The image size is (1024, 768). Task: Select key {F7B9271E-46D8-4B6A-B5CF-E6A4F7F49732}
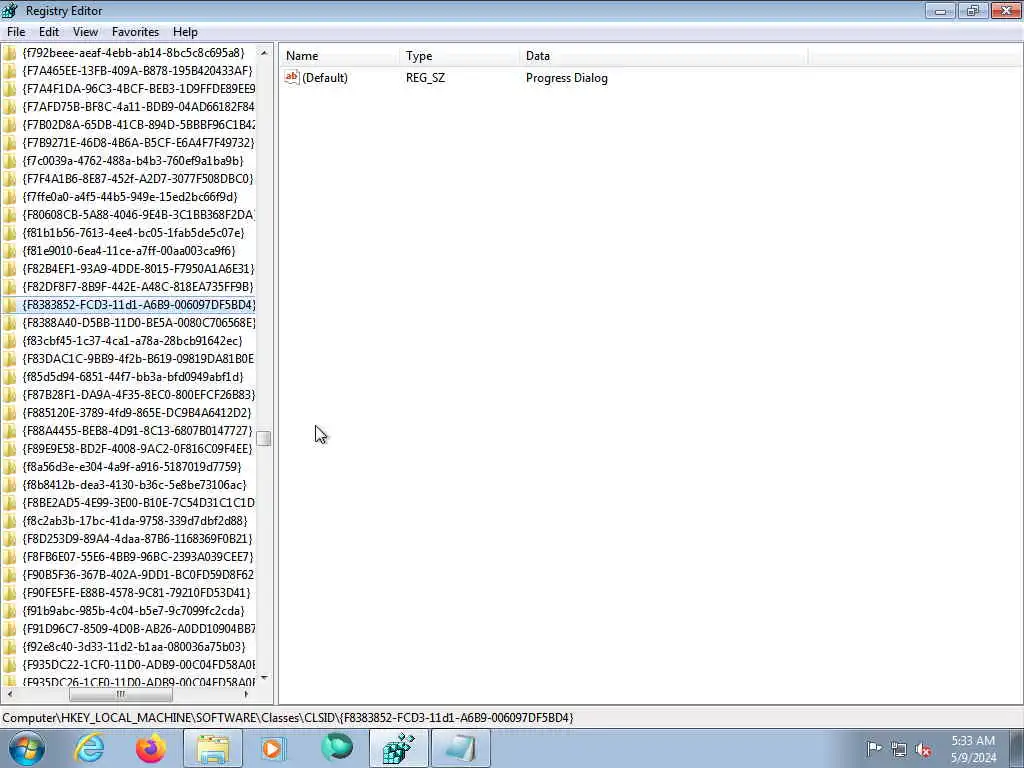click(x=138, y=142)
